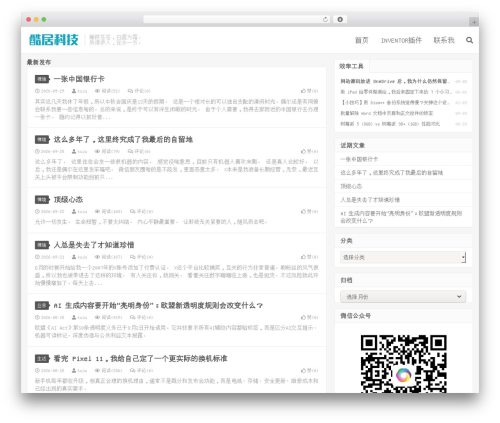Open the search magnifier icon in header
This screenshot has width=500, height=423.
point(469,40)
